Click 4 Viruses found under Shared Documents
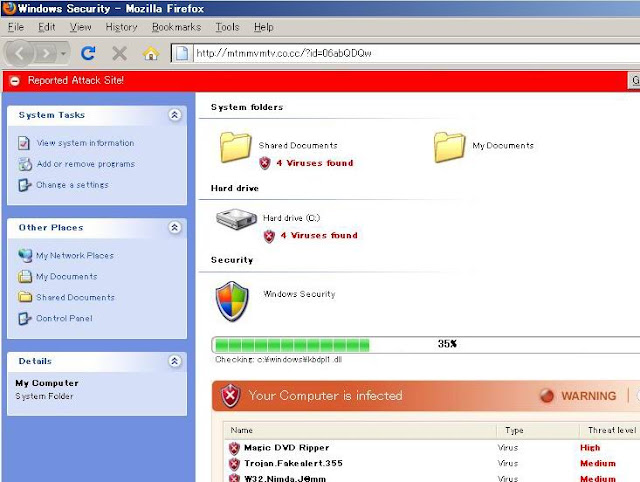The height and width of the screenshot is (482, 640). [315, 163]
